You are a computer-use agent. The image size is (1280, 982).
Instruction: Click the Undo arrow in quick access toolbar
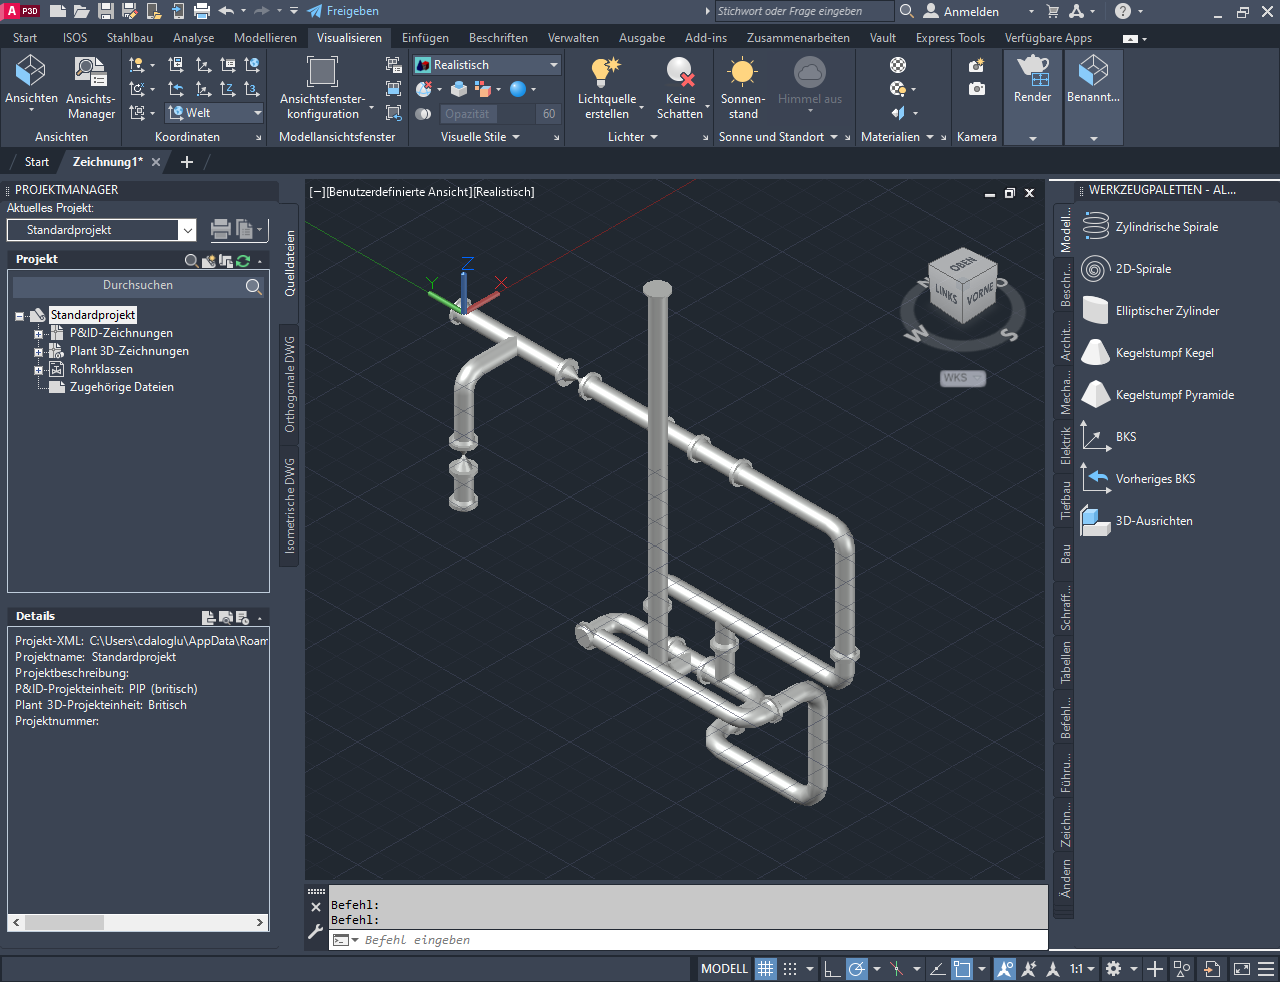point(226,11)
